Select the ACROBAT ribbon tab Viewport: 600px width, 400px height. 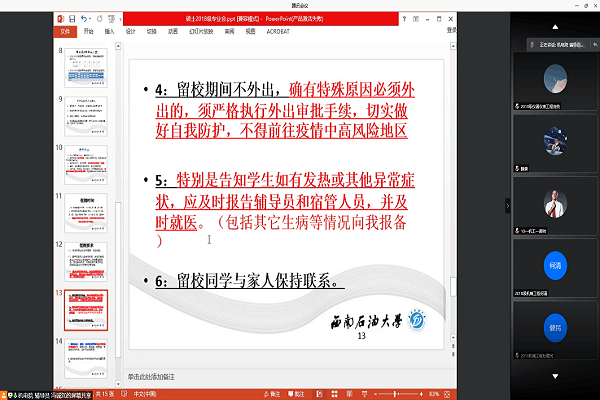[x=283, y=31]
